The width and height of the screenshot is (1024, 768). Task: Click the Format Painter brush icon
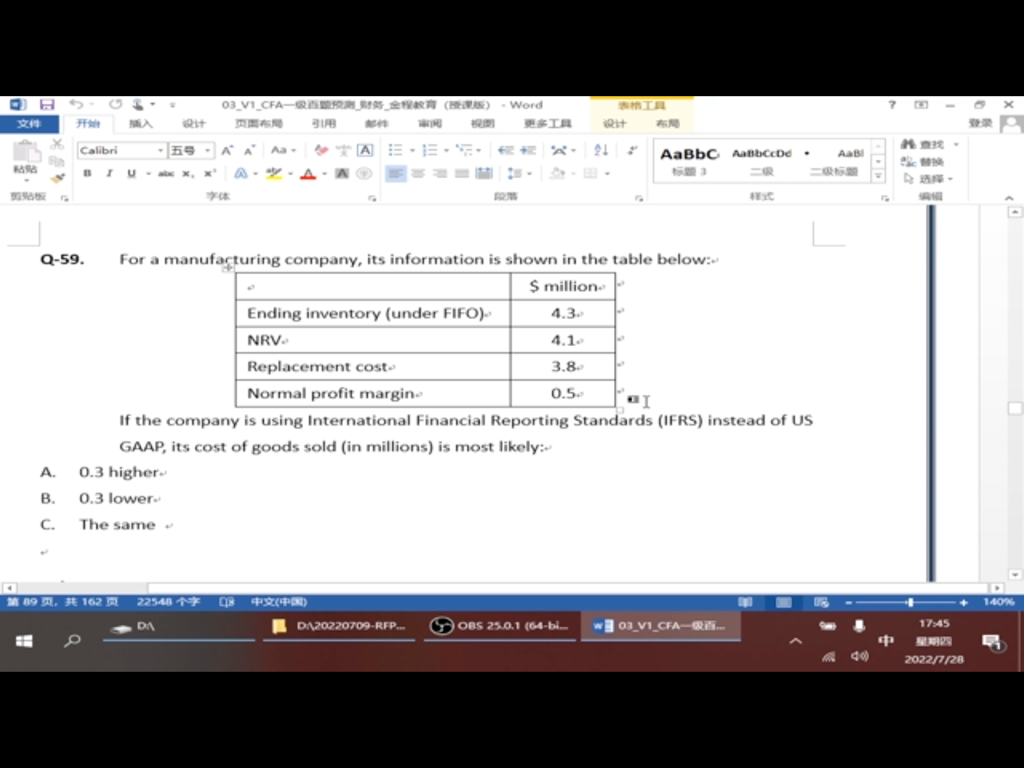point(57,177)
